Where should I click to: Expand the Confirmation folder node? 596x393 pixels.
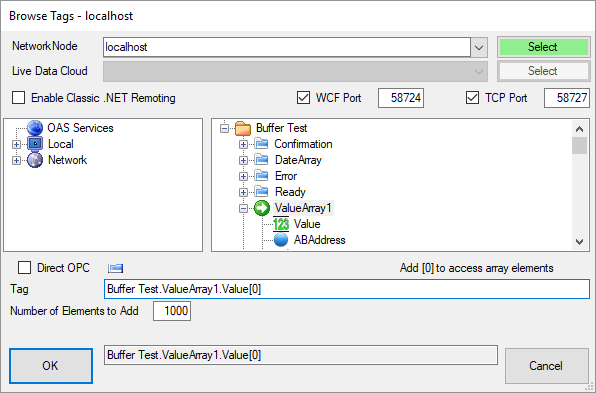(x=243, y=144)
